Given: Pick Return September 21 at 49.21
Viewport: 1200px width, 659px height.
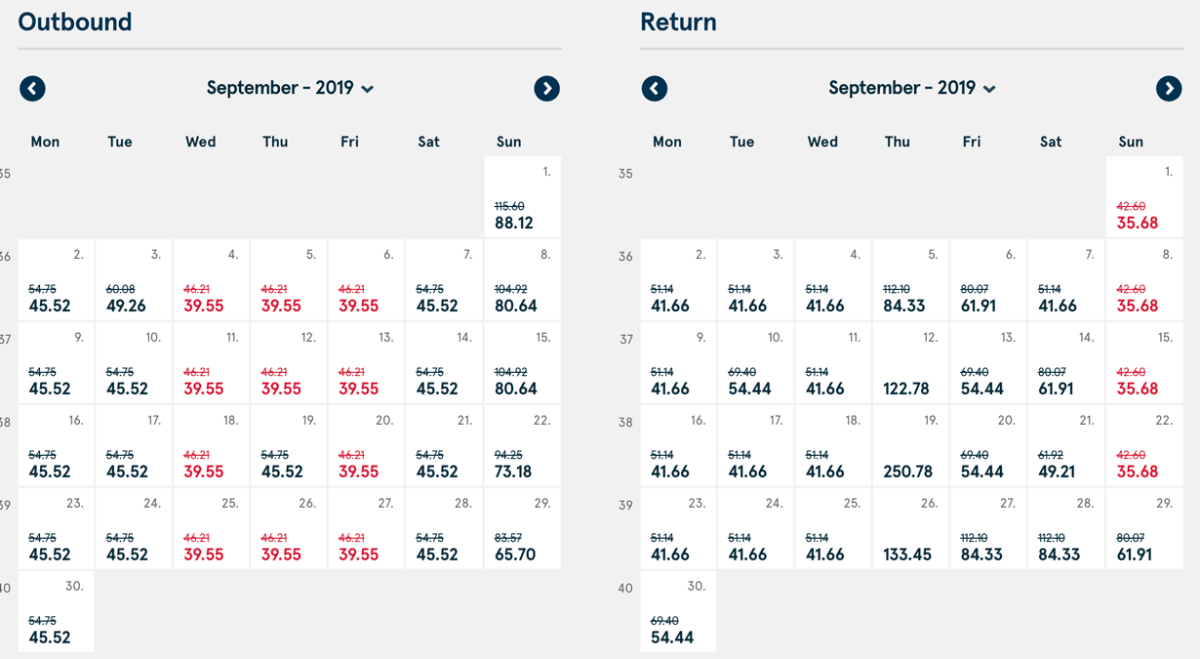Looking at the screenshot, I should (x=1066, y=447).
